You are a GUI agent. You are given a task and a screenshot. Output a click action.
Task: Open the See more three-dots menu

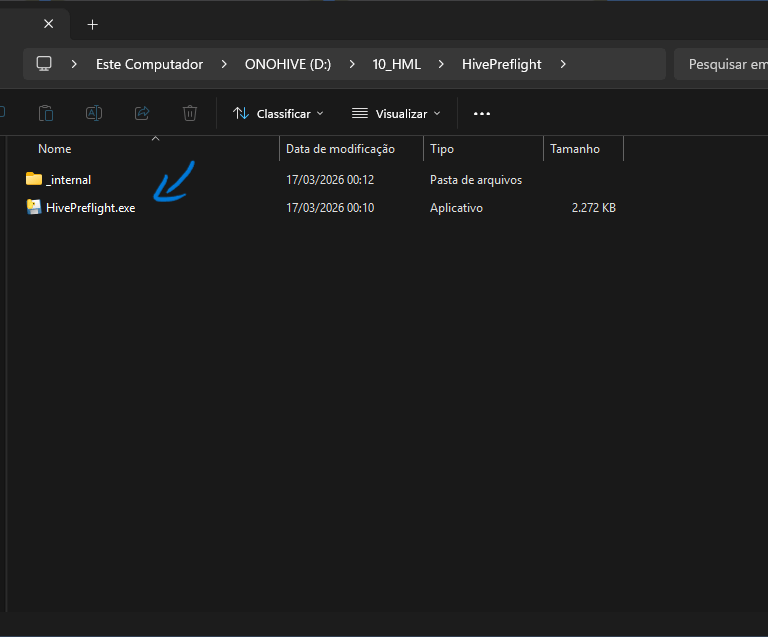(482, 114)
